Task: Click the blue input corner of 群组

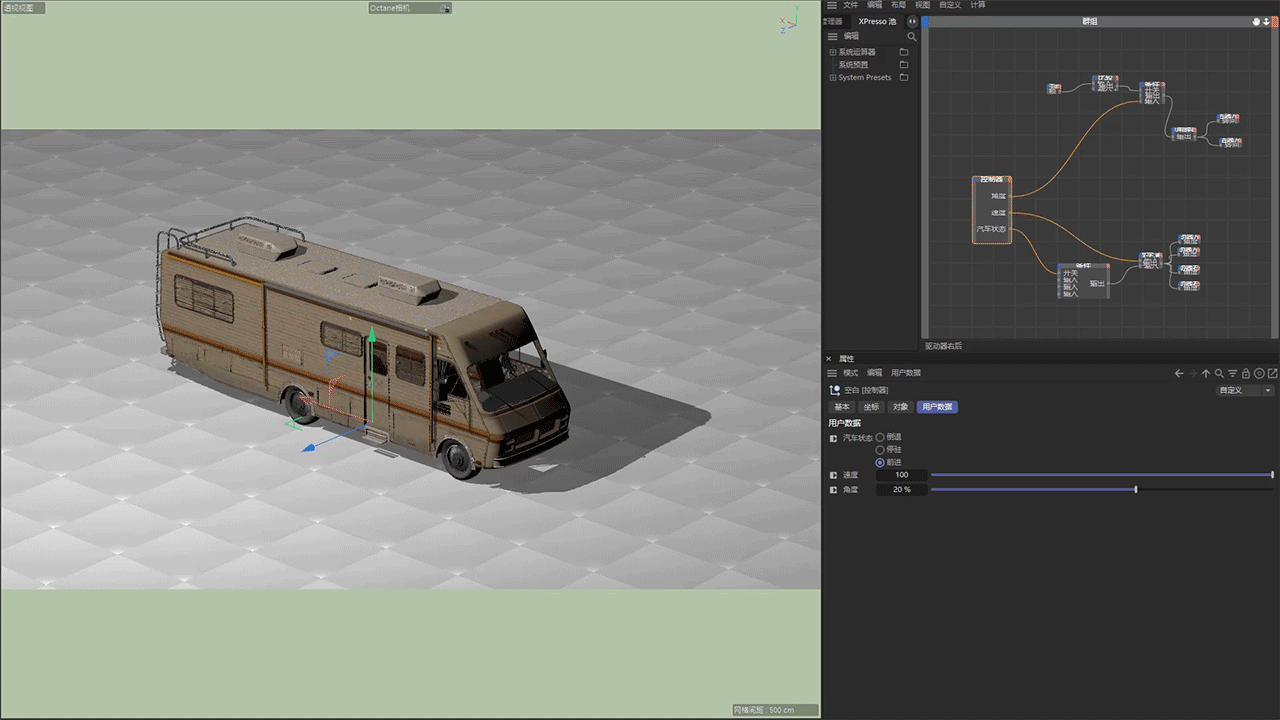Action: tap(925, 21)
